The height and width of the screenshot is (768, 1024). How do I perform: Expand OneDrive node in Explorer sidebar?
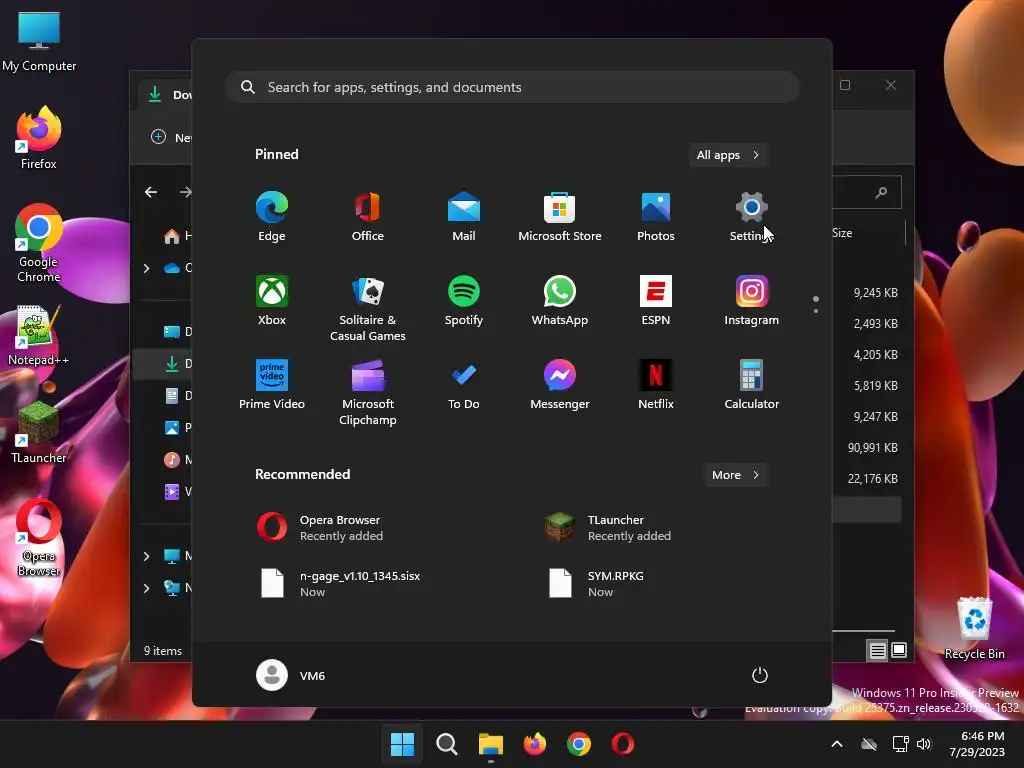(x=146, y=268)
